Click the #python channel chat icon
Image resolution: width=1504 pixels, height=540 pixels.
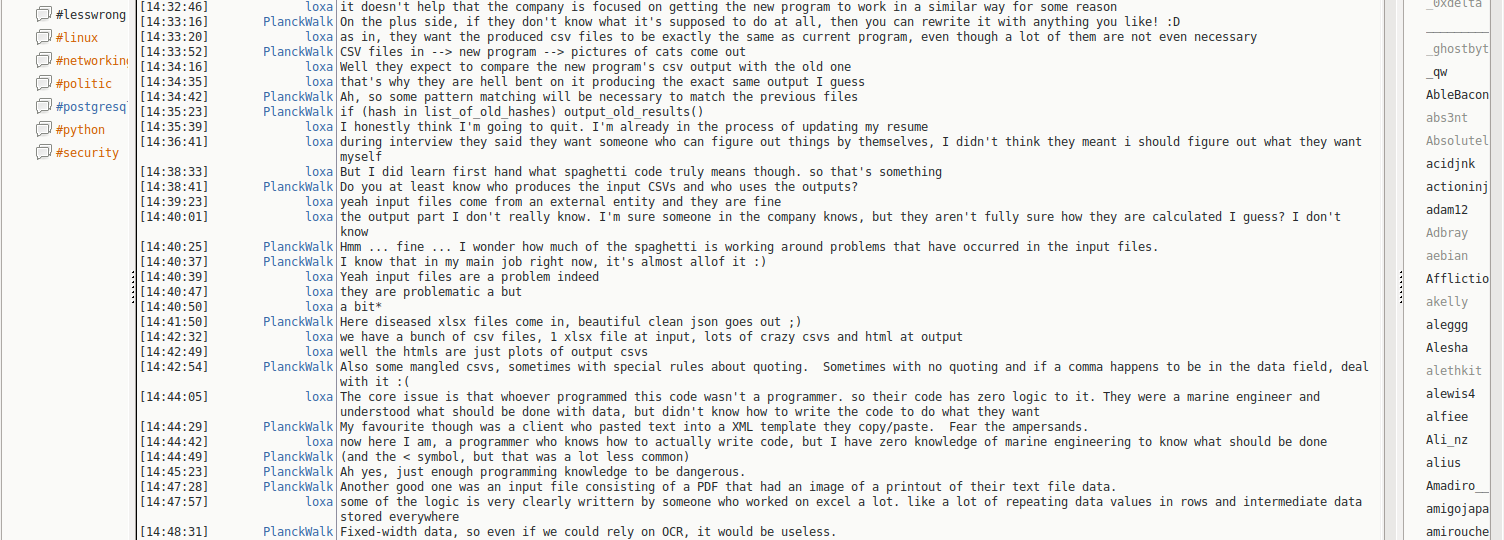[43, 129]
